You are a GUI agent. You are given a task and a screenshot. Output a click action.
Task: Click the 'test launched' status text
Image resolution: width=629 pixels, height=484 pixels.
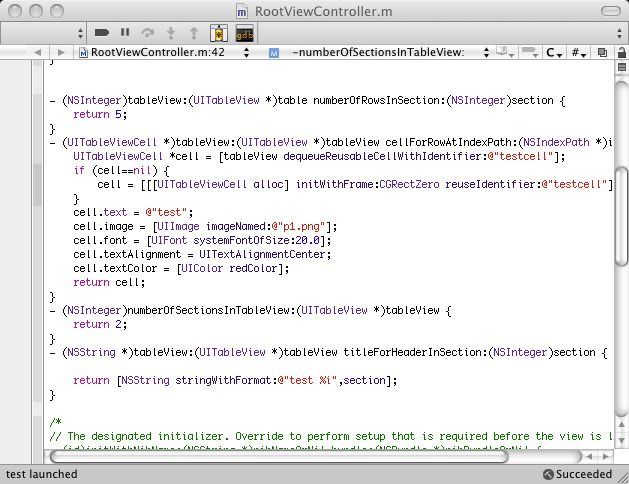(x=41, y=474)
